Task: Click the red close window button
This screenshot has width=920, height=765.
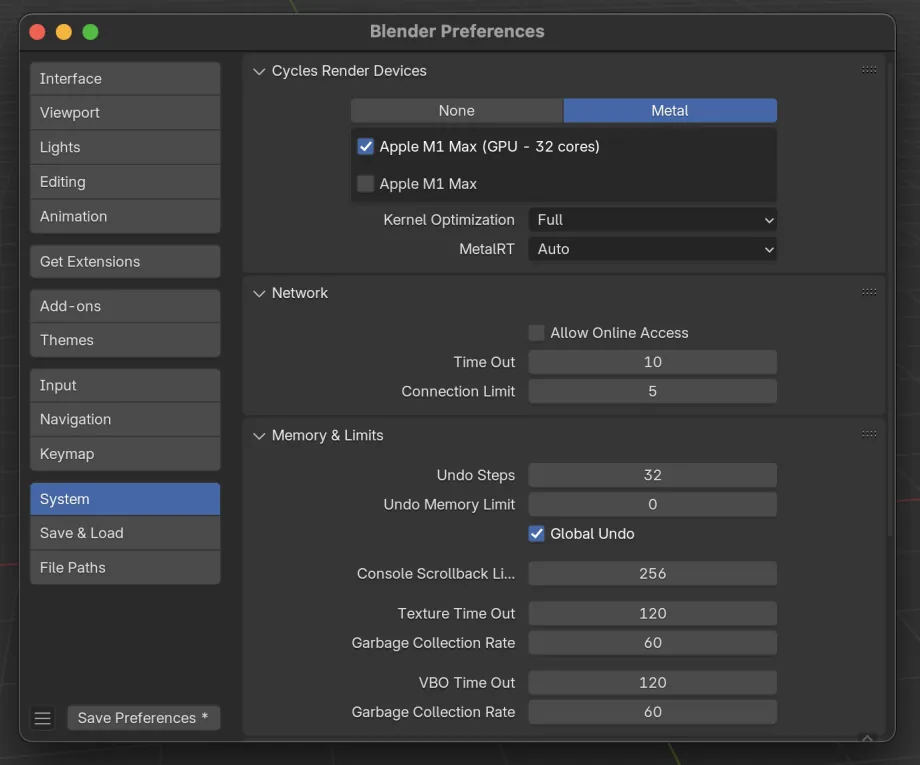Action: click(x=38, y=32)
